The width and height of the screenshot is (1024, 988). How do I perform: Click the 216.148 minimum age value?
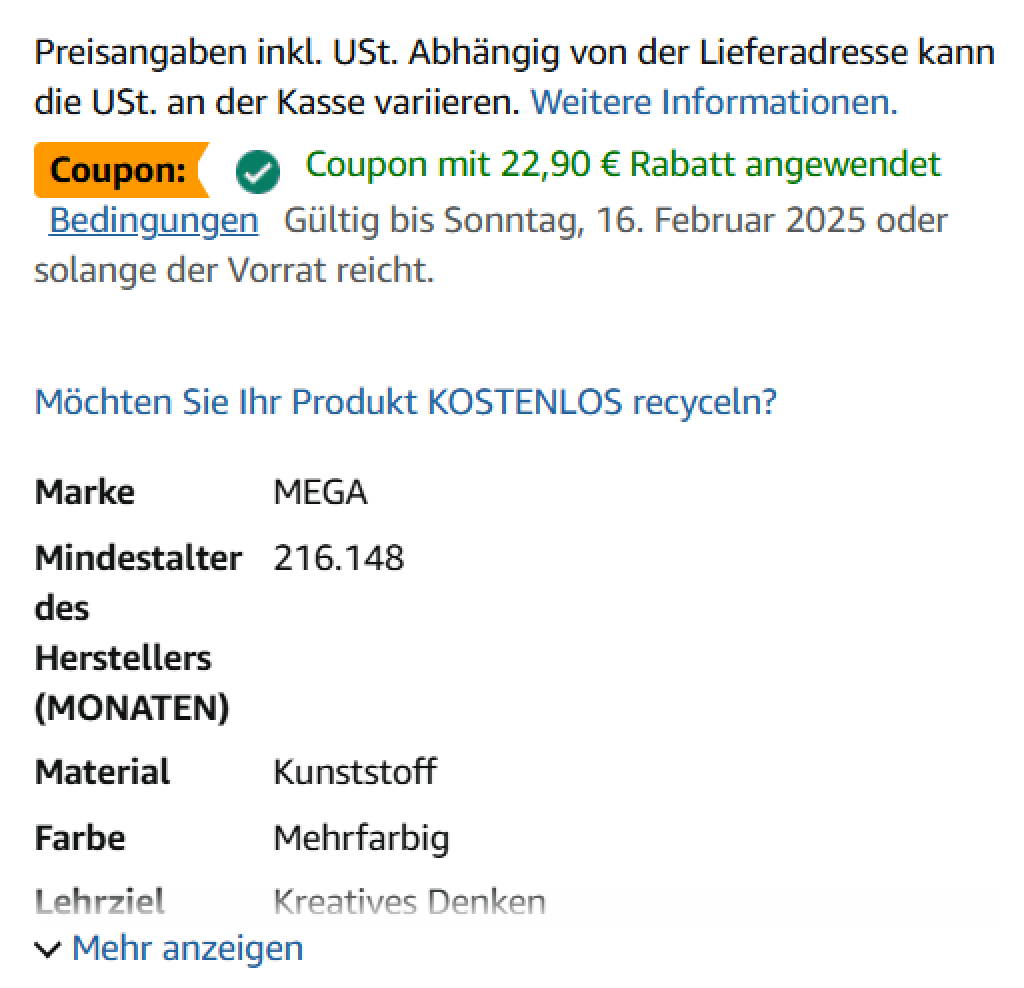coord(338,557)
